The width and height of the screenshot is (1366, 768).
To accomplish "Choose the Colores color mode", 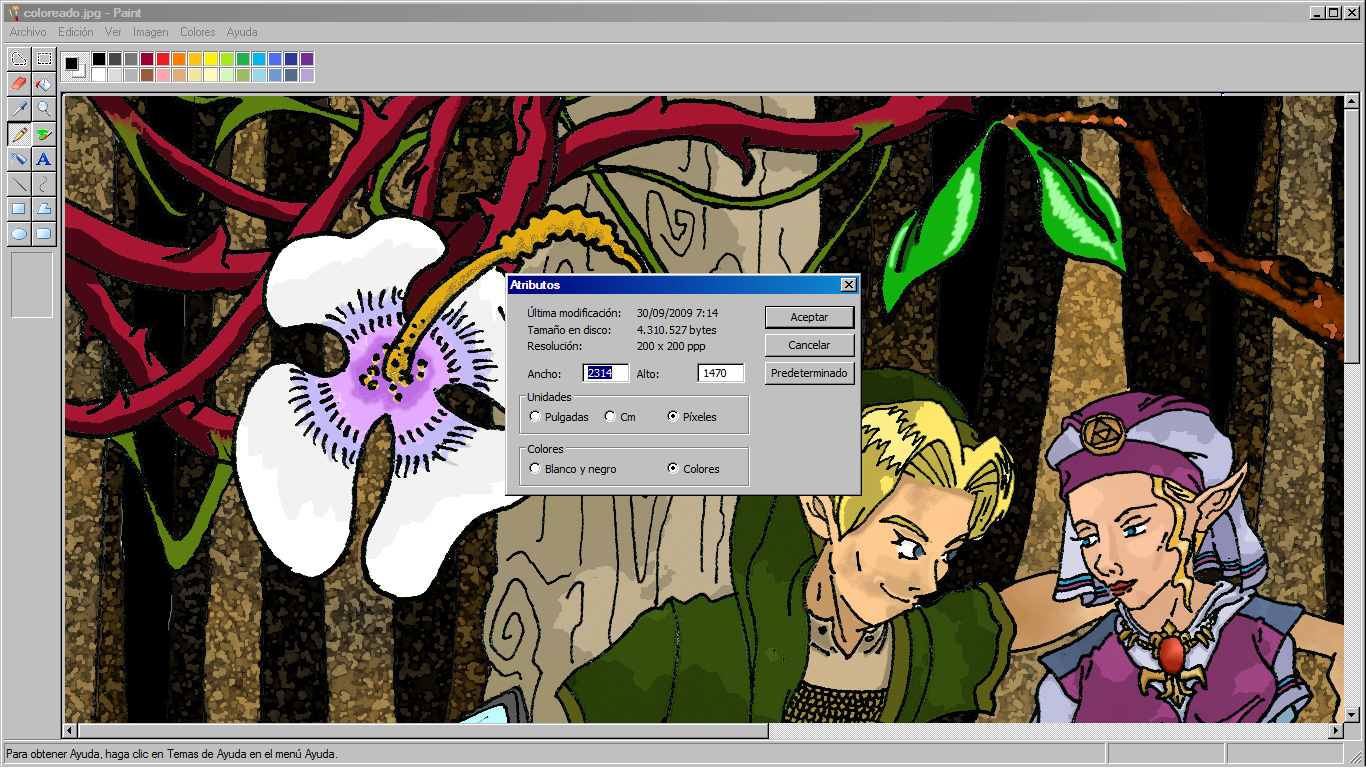I will (694, 469).
